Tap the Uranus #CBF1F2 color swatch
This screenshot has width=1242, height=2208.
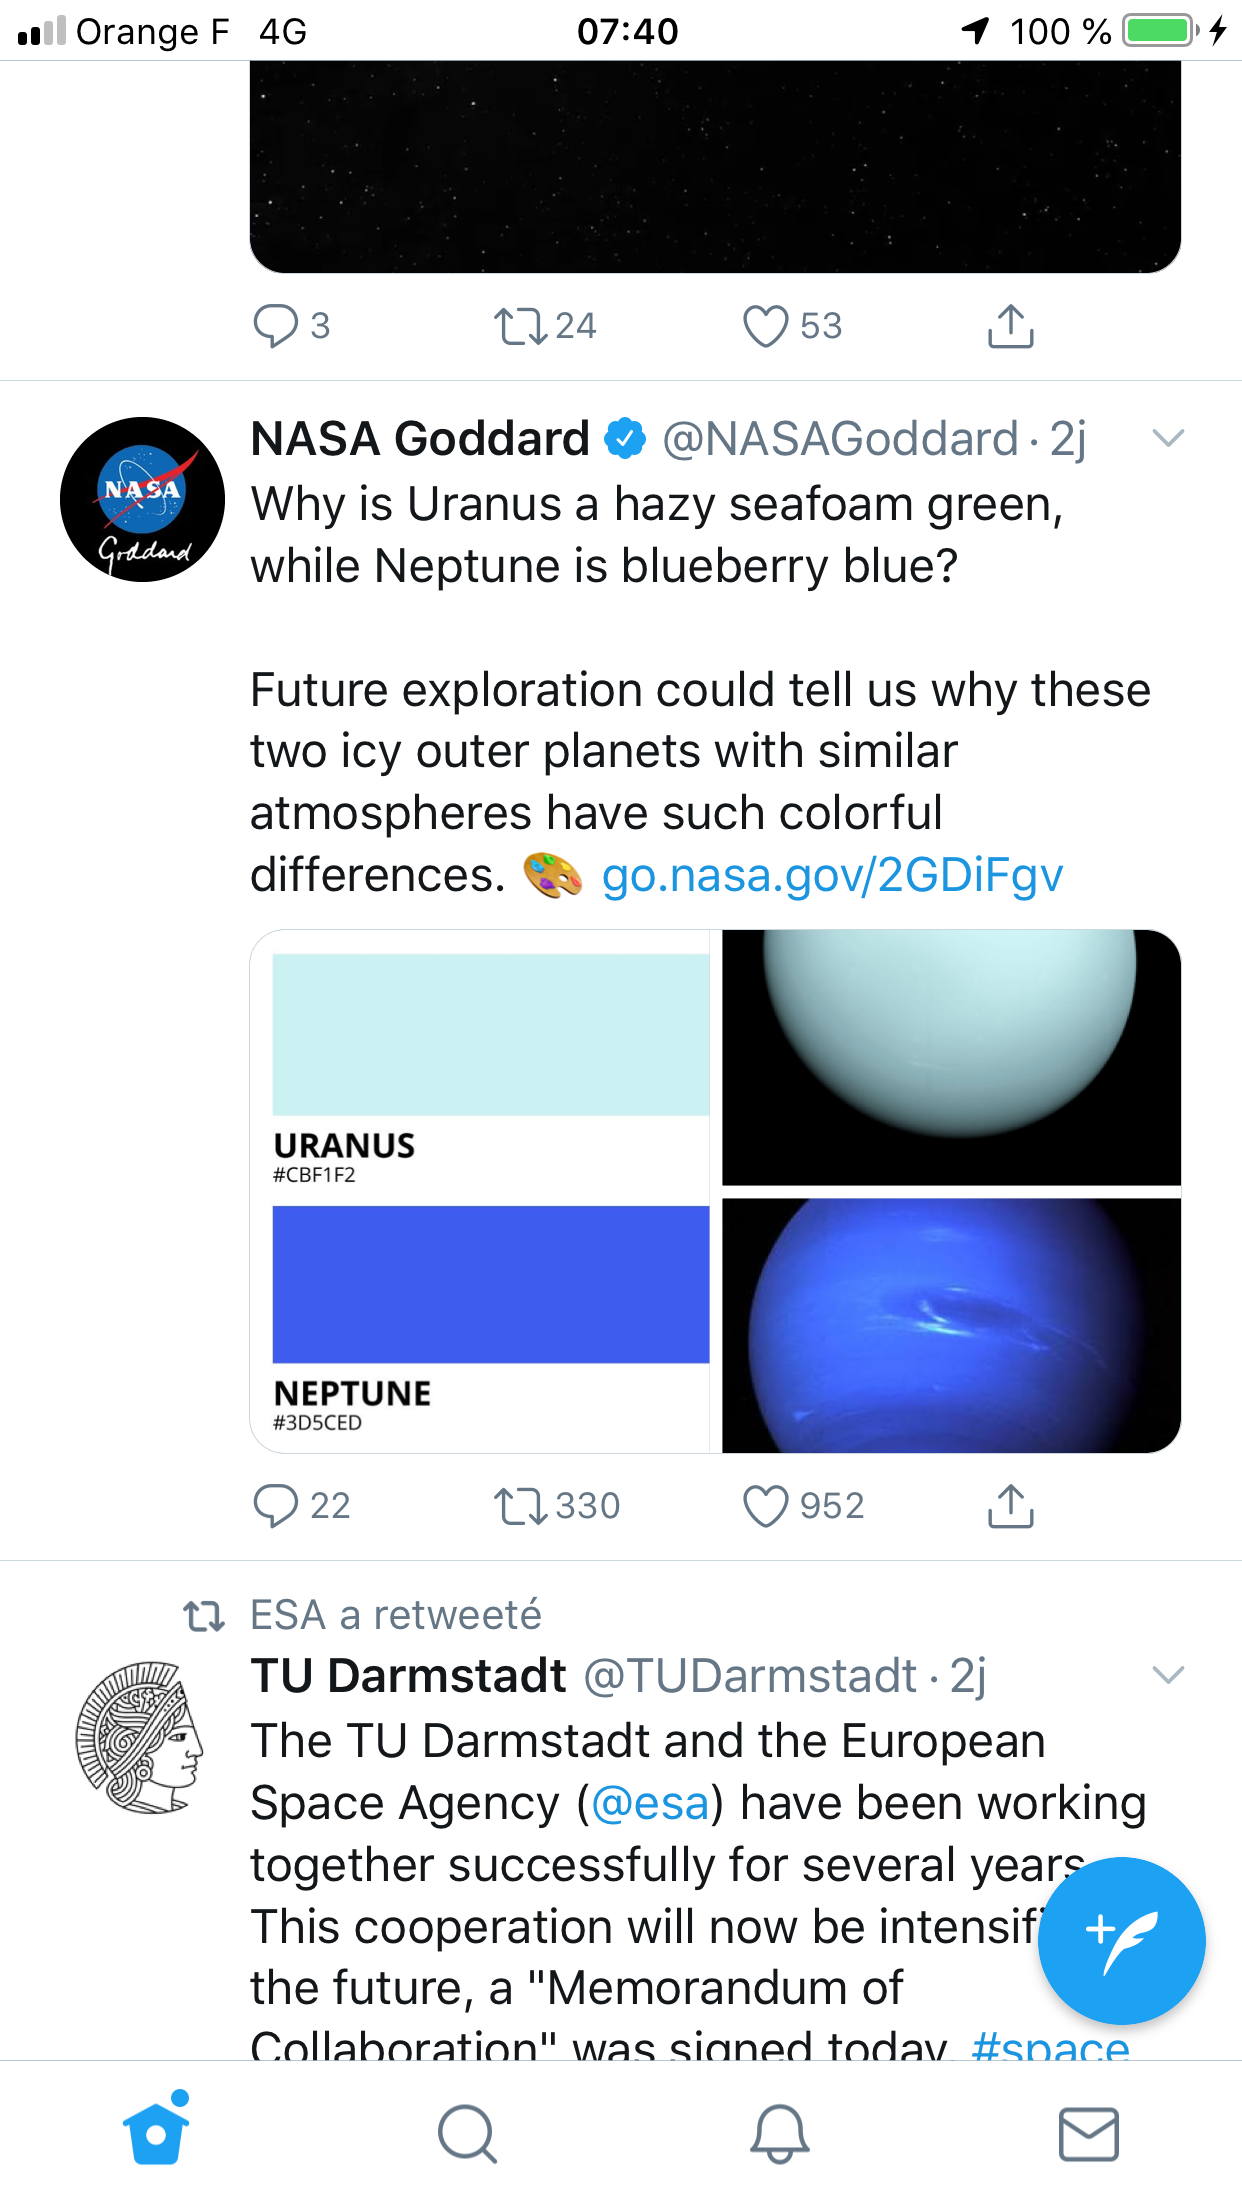pyautogui.click(x=490, y=1035)
